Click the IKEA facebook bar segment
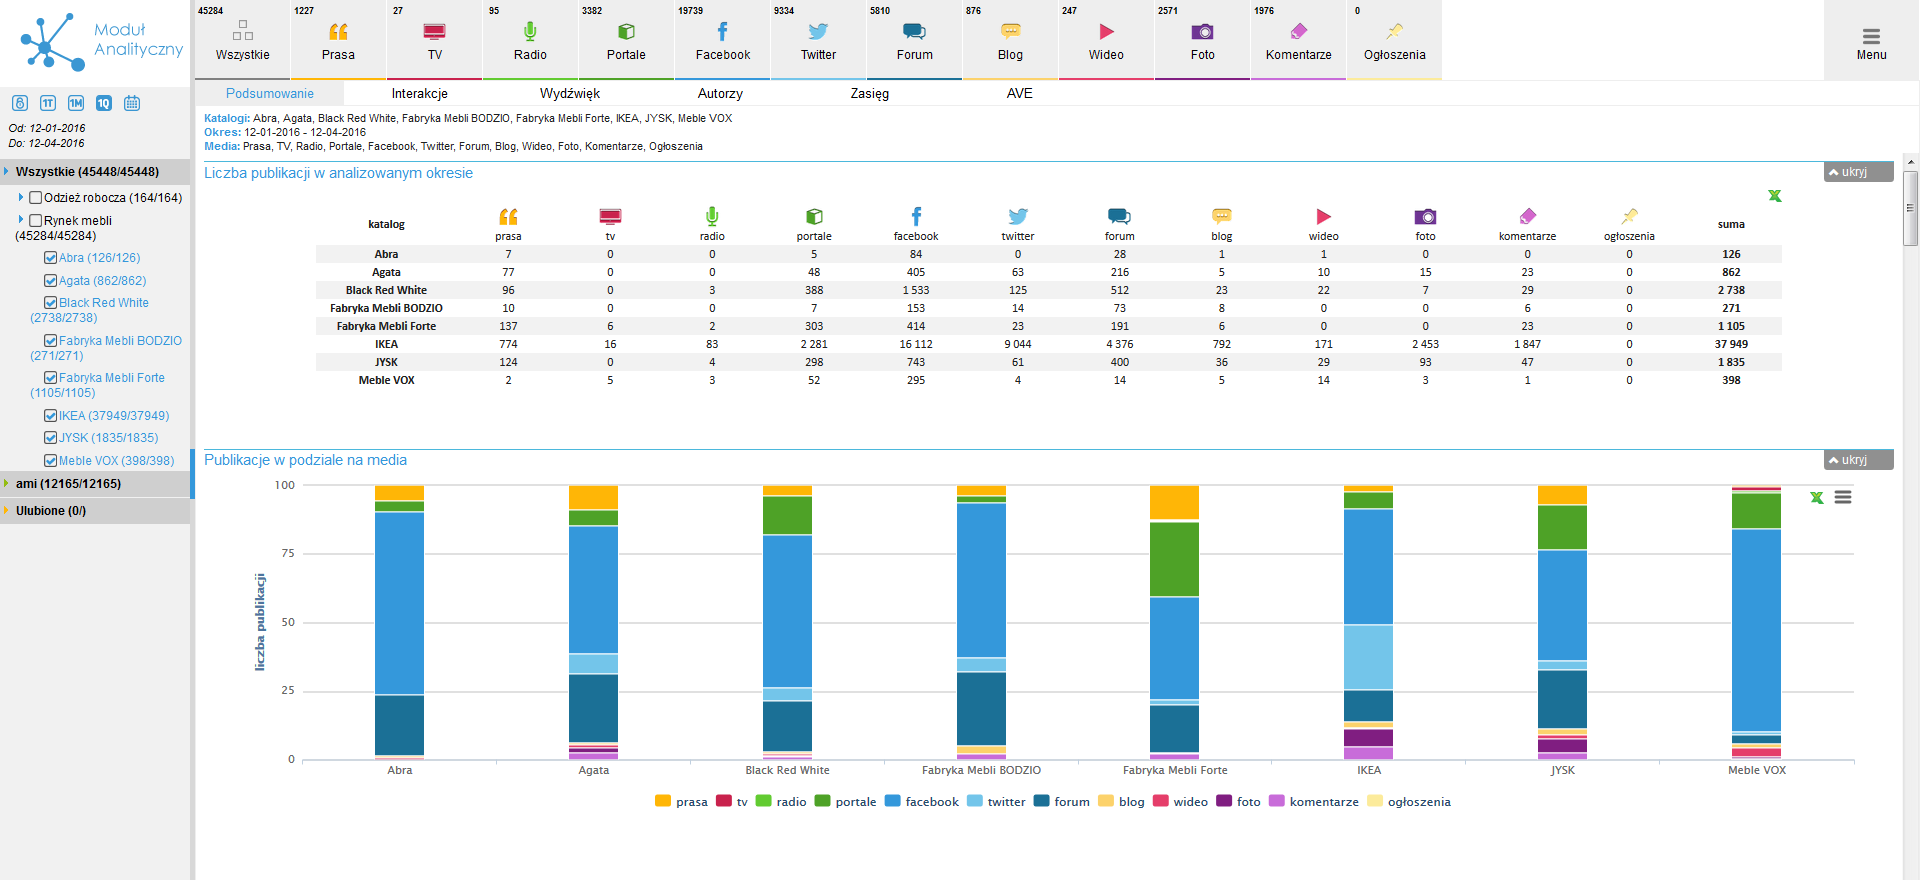The image size is (1920, 880). pos(1368,567)
